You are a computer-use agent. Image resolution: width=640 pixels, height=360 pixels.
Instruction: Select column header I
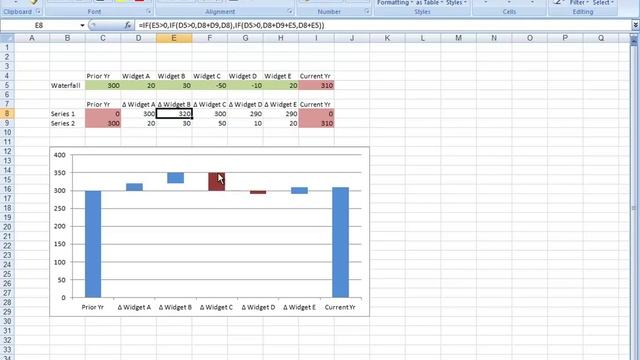316,38
